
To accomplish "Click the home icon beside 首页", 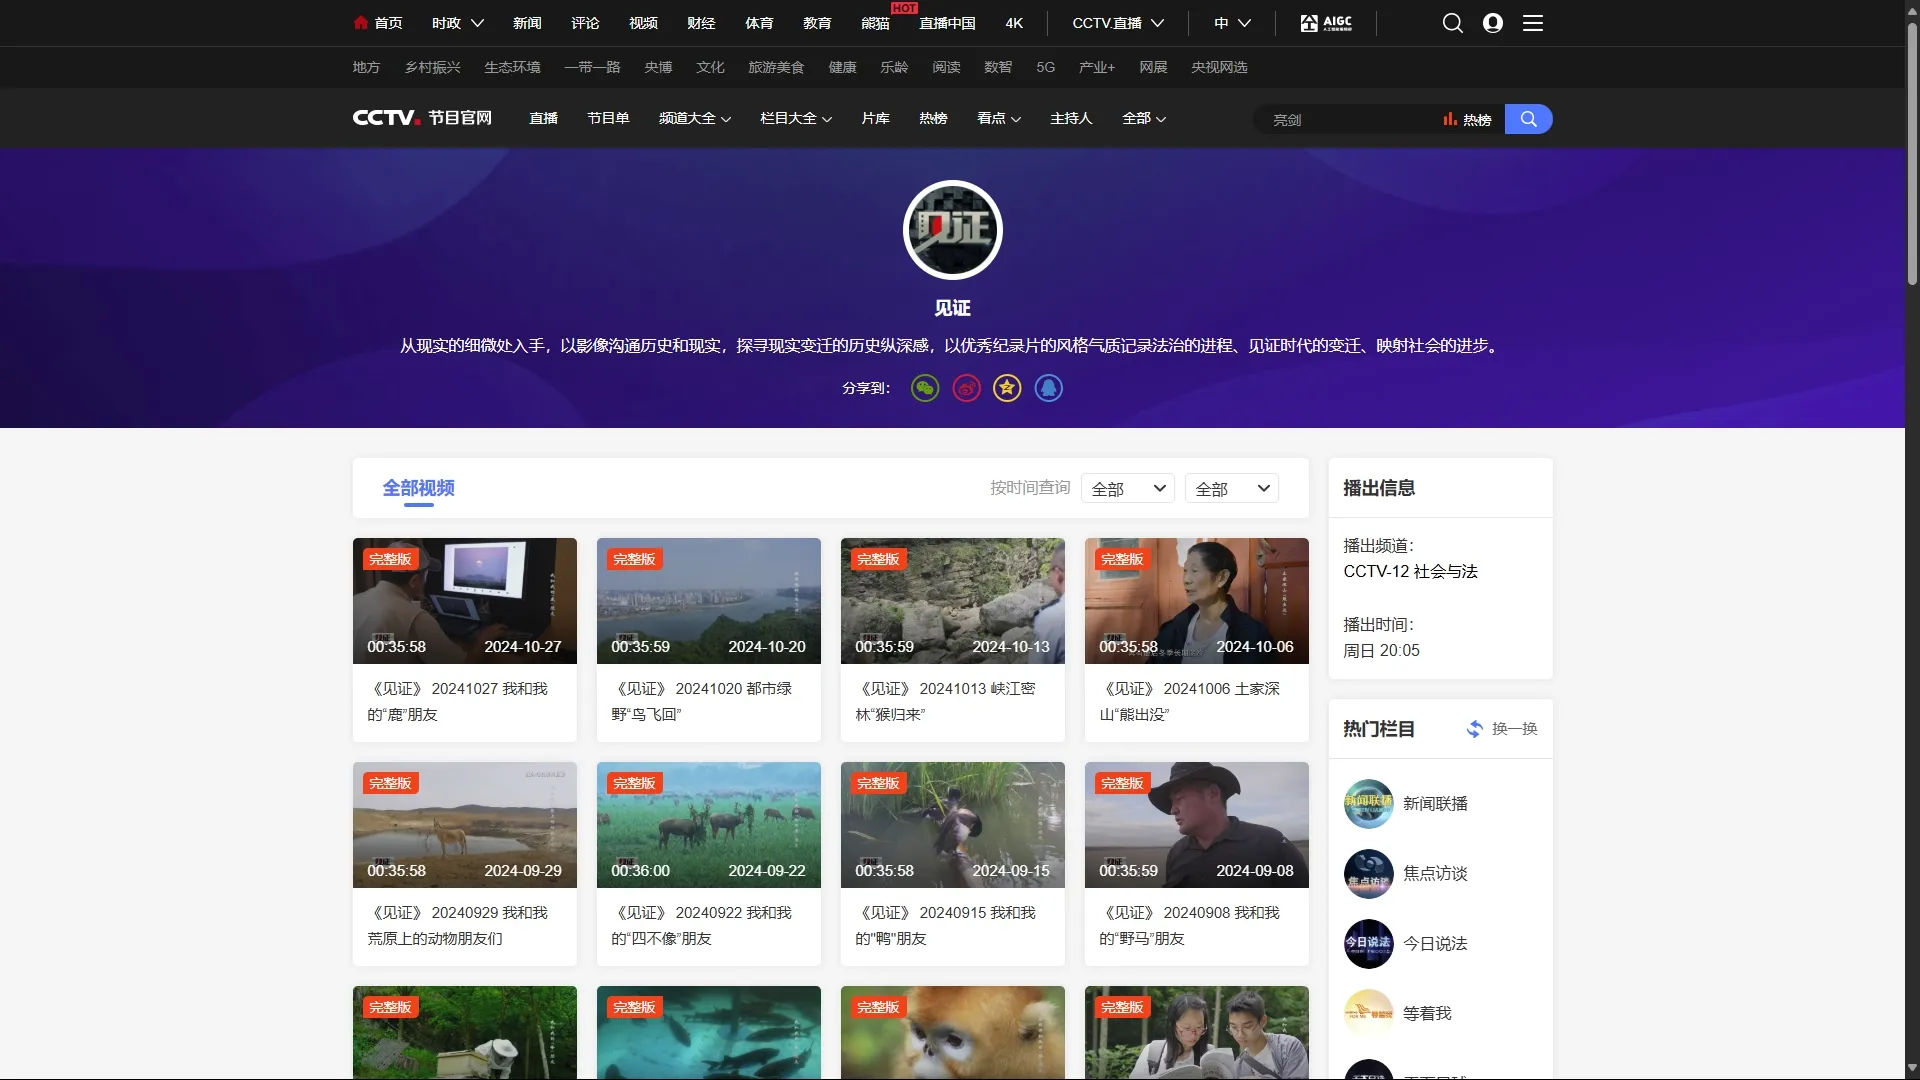I will tap(361, 22).
